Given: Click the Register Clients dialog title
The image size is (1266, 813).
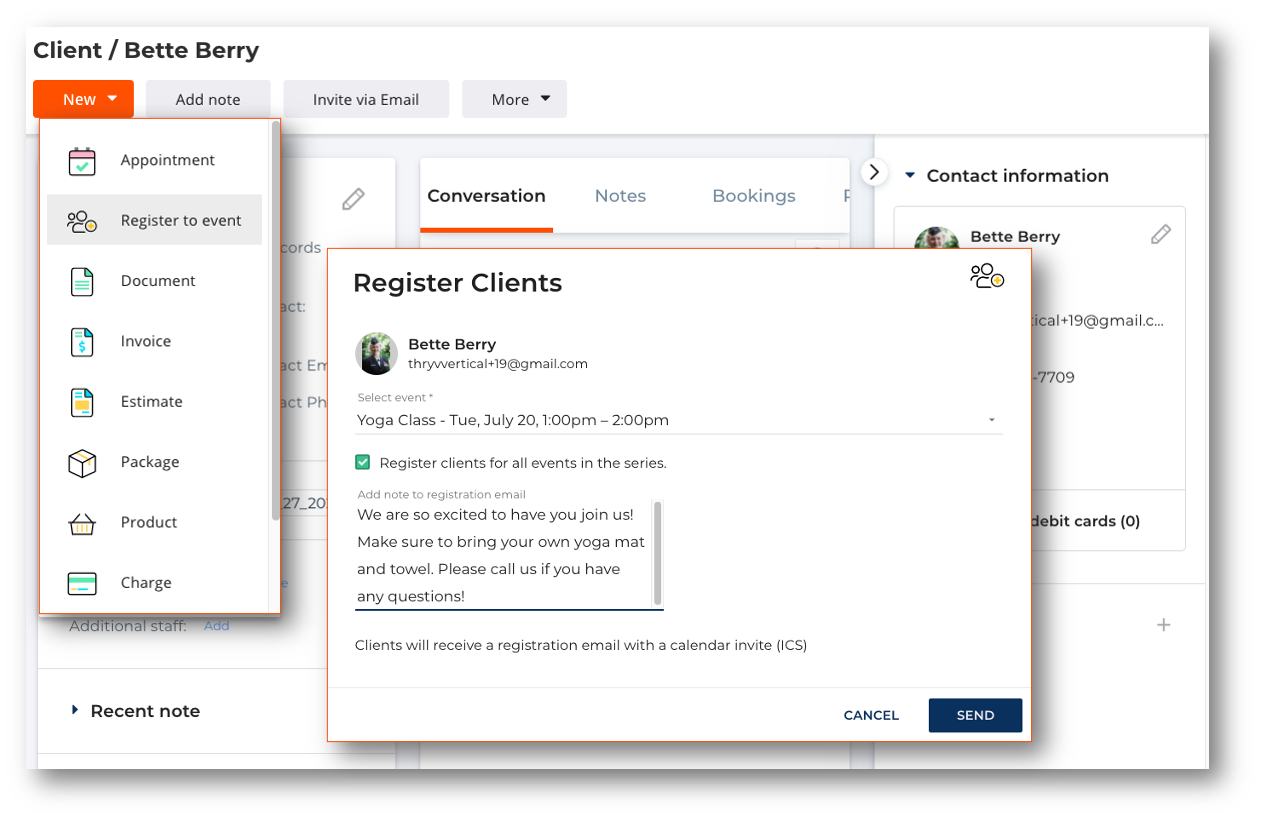Looking at the screenshot, I should point(457,283).
